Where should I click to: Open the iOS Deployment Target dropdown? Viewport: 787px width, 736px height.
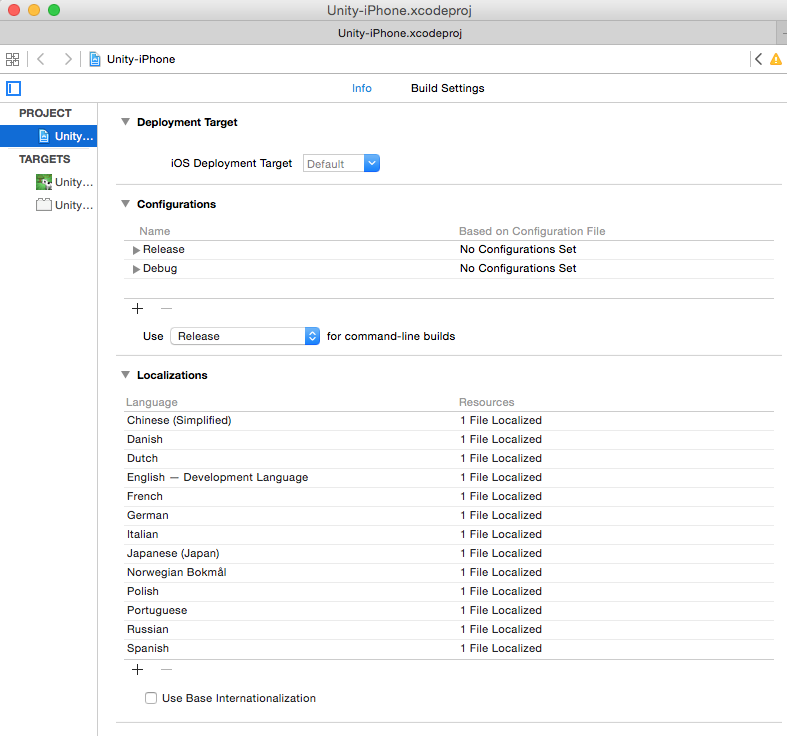pyautogui.click(x=341, y=164)
